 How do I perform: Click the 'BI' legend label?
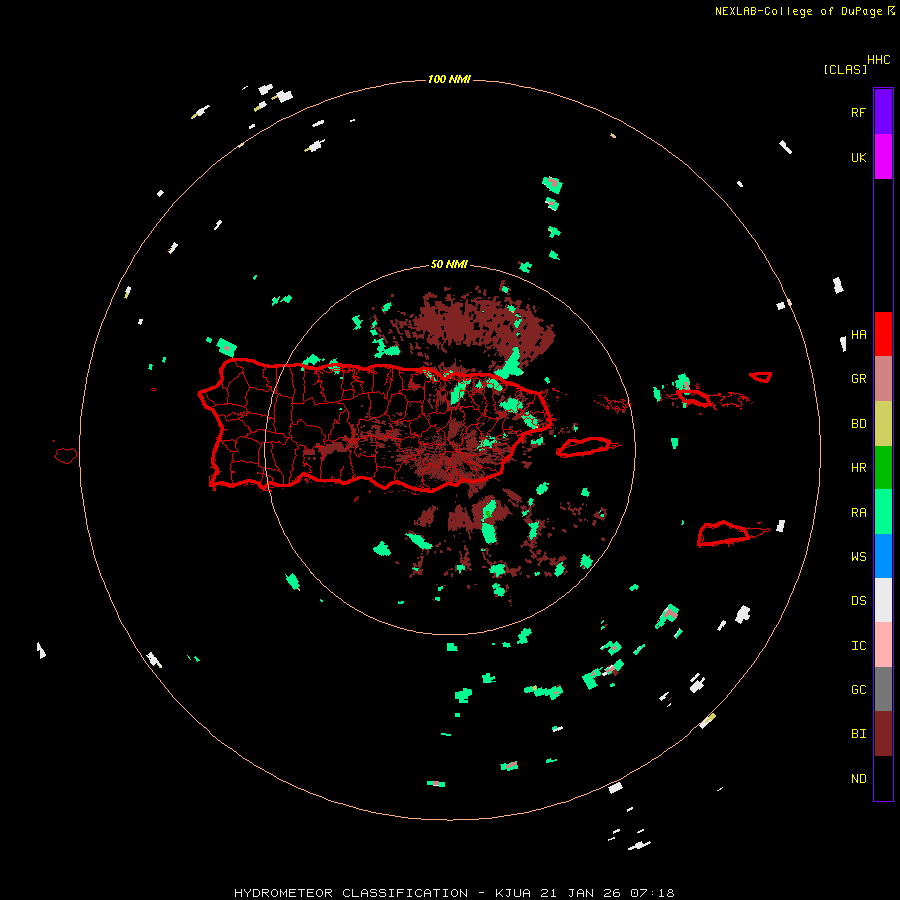(858, 734)
